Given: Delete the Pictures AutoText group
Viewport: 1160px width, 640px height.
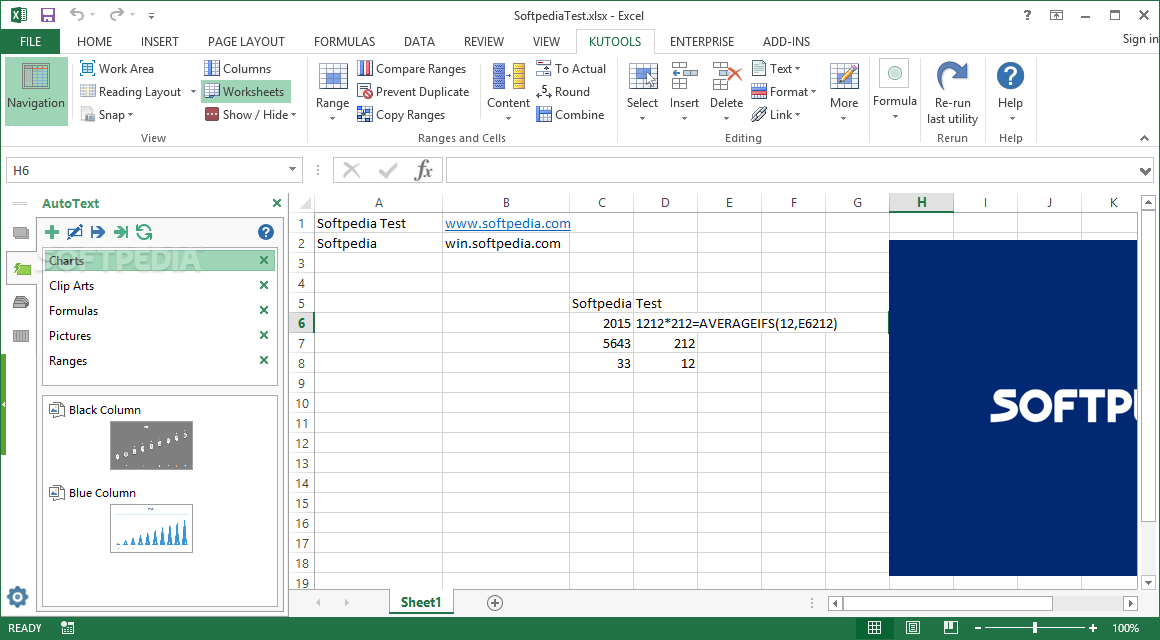Looking at the screenshot, I should [x=263, y=336].
